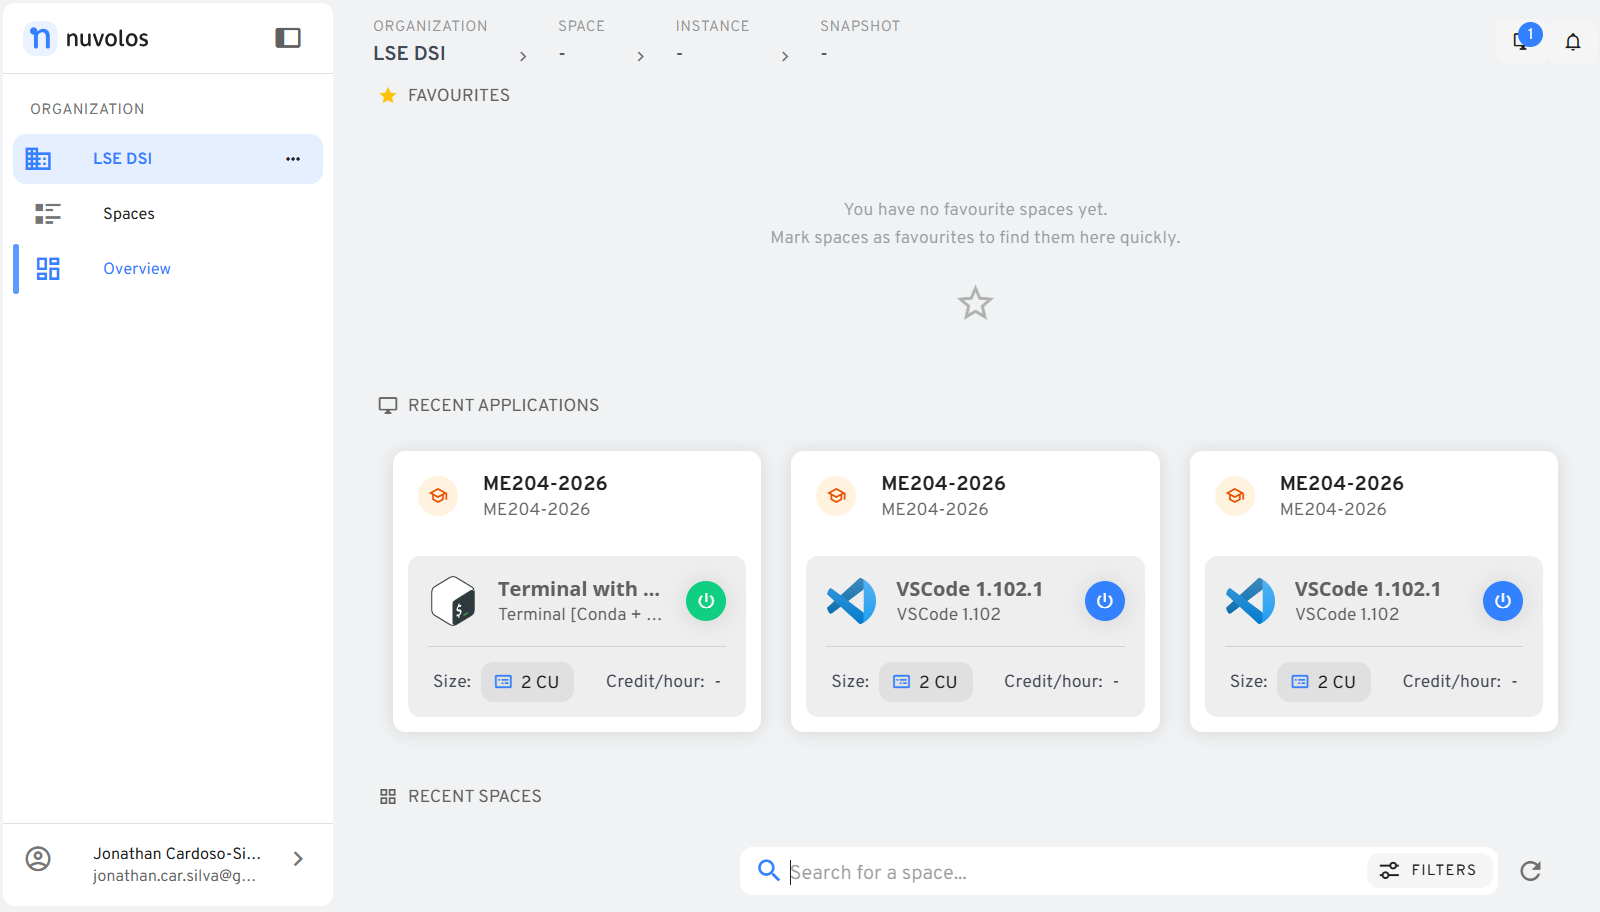Collapse the sidebar with the panel icon

pos(288,38)
